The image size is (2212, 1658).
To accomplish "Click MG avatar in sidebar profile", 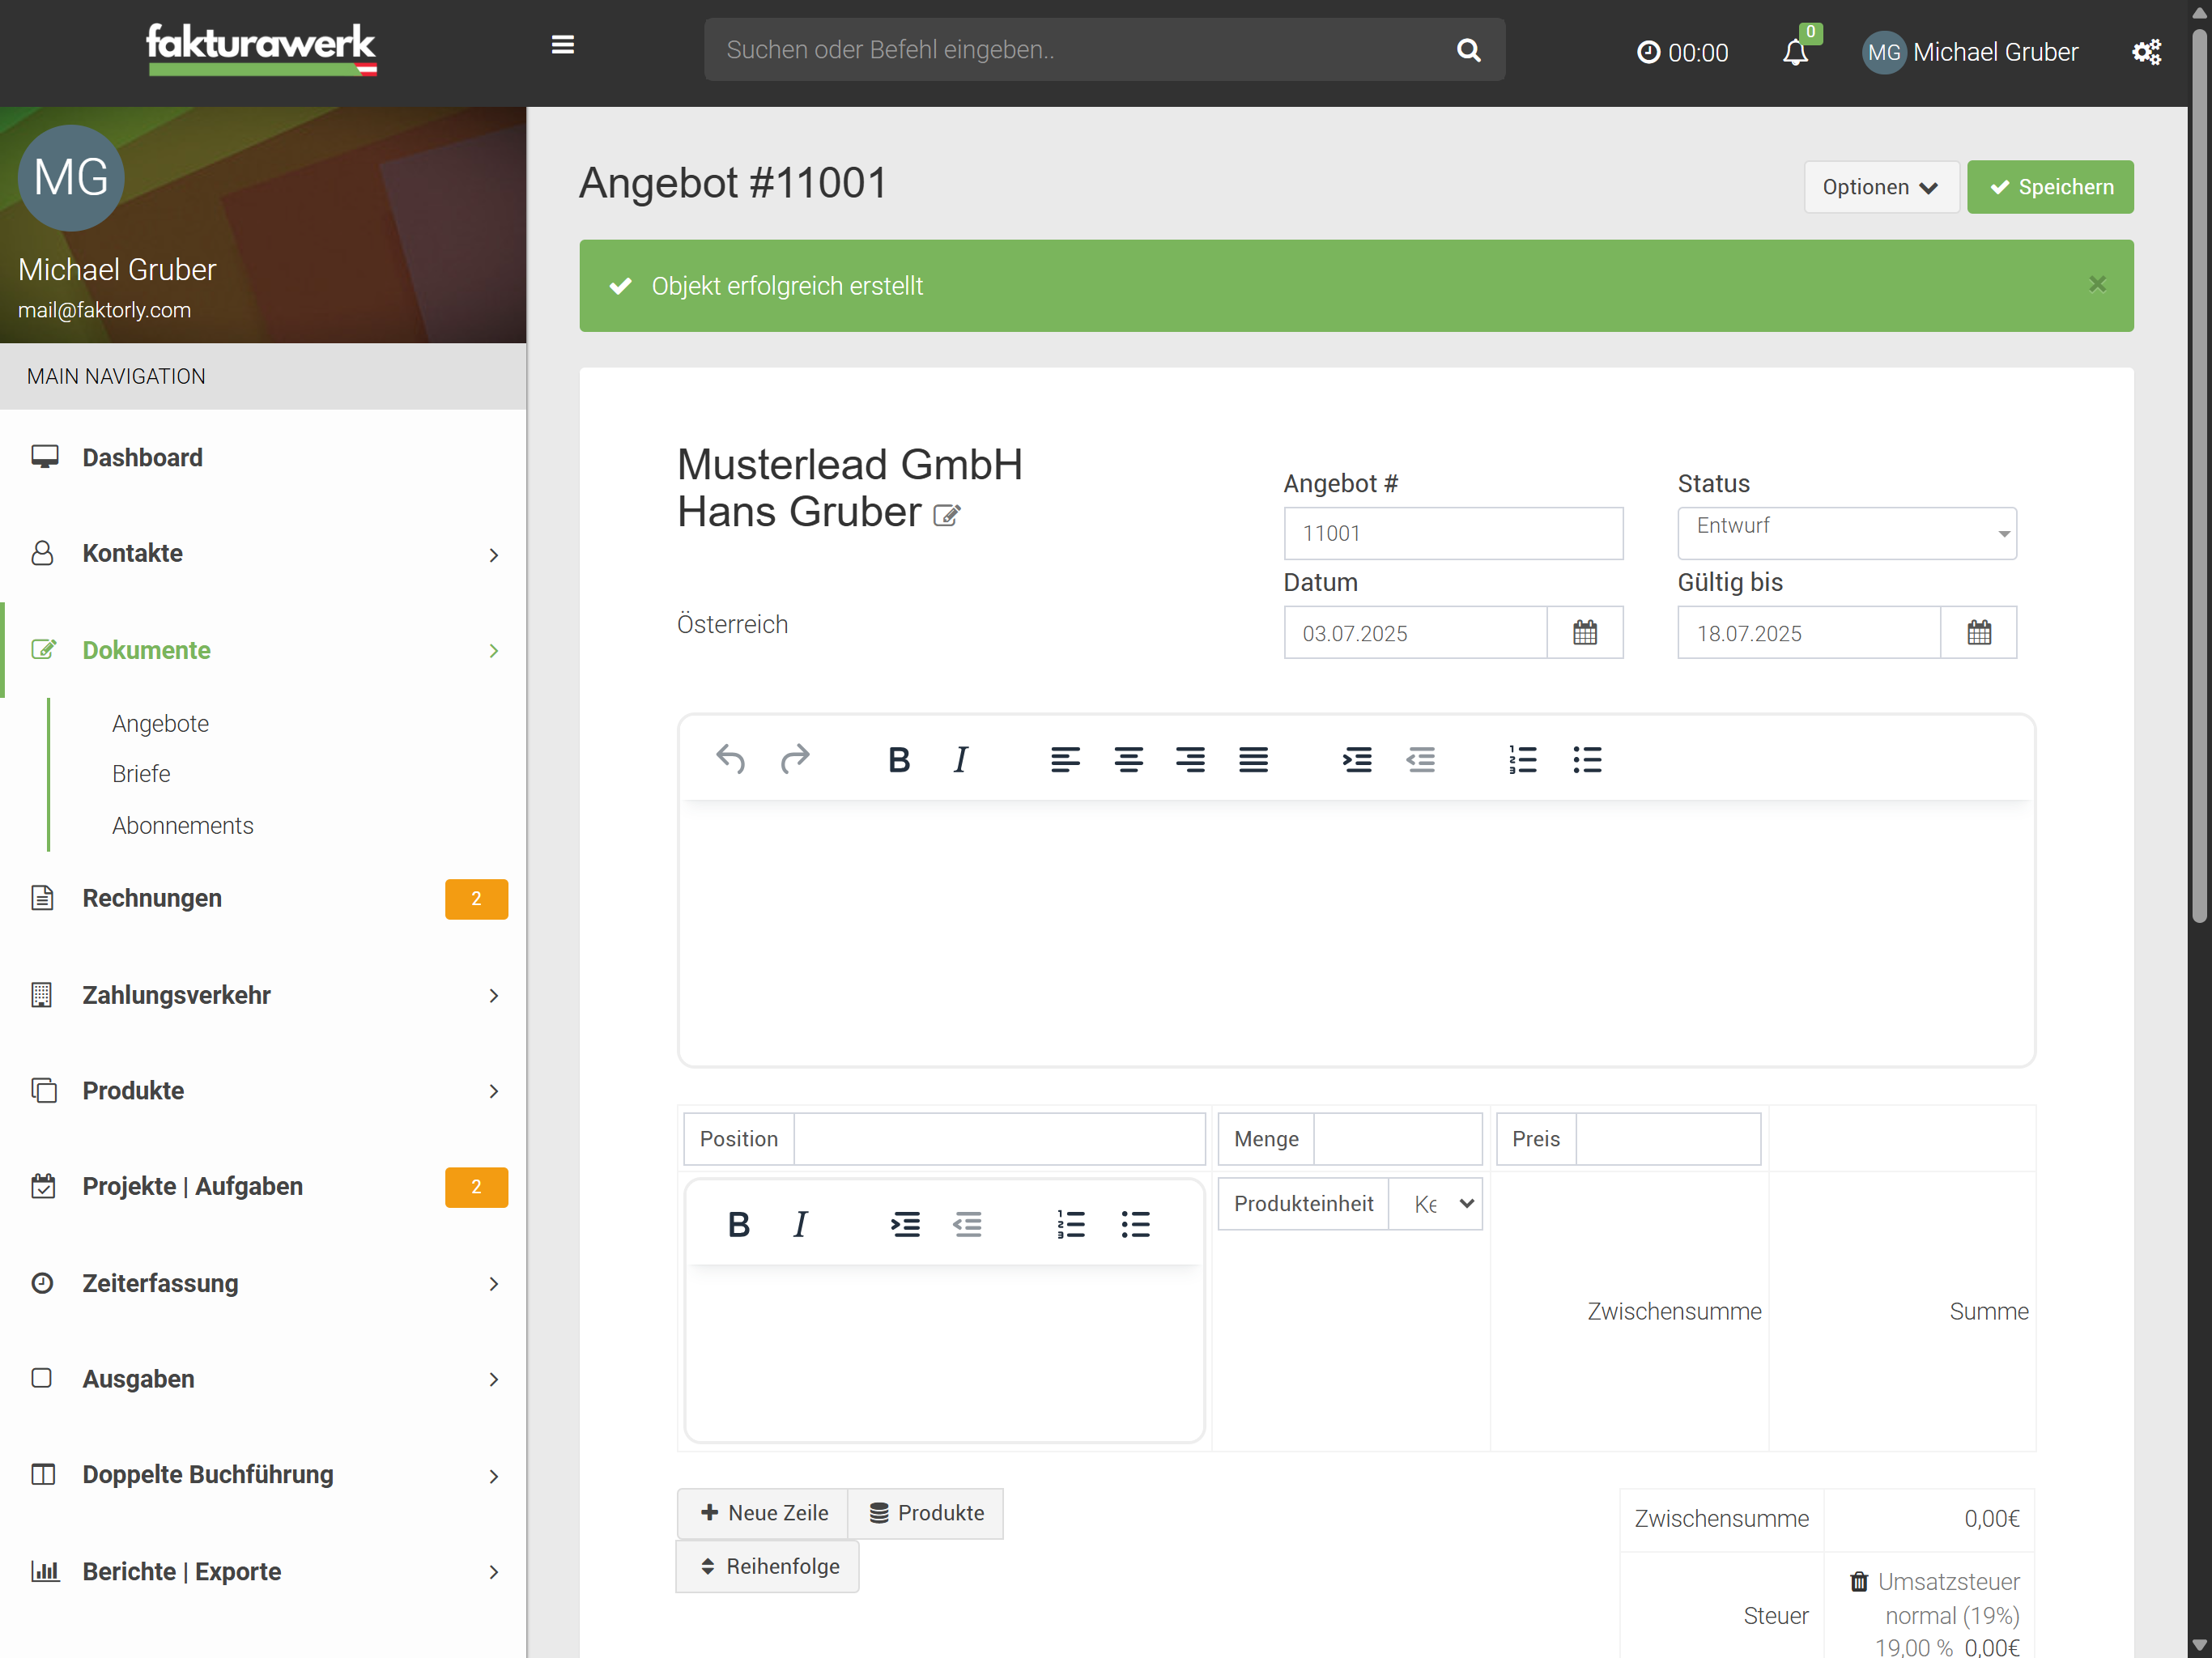I will tap(71, 178).
